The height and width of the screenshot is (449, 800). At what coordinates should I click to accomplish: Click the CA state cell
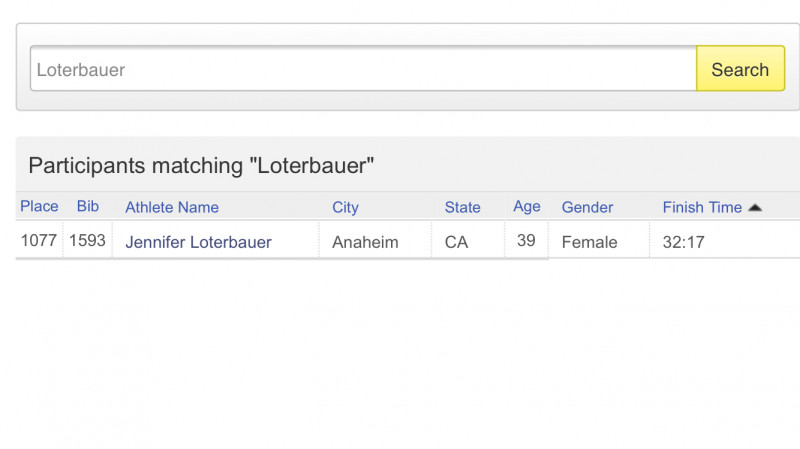pos(456,242)
